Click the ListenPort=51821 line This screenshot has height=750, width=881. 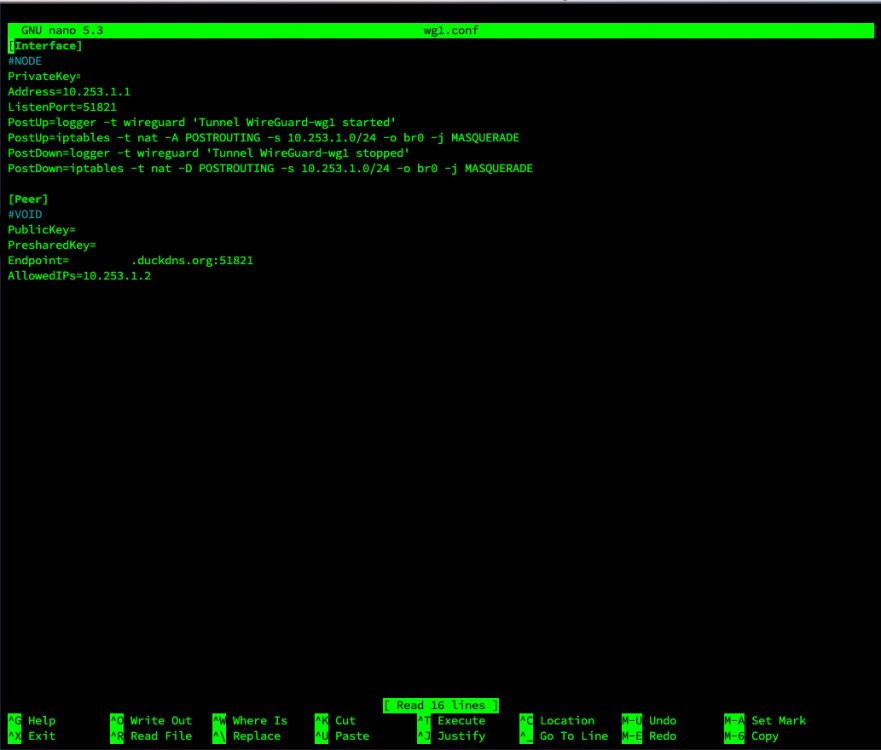(62, 107)
